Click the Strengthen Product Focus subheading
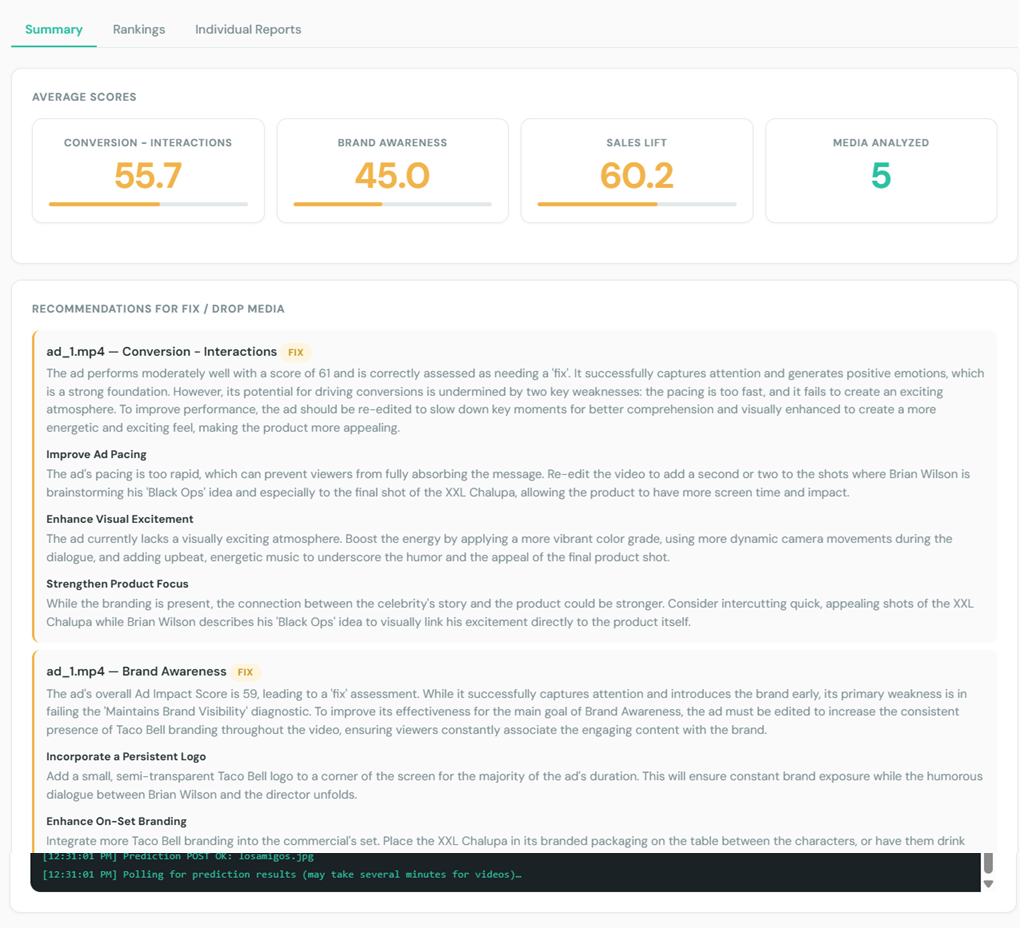 117,584
